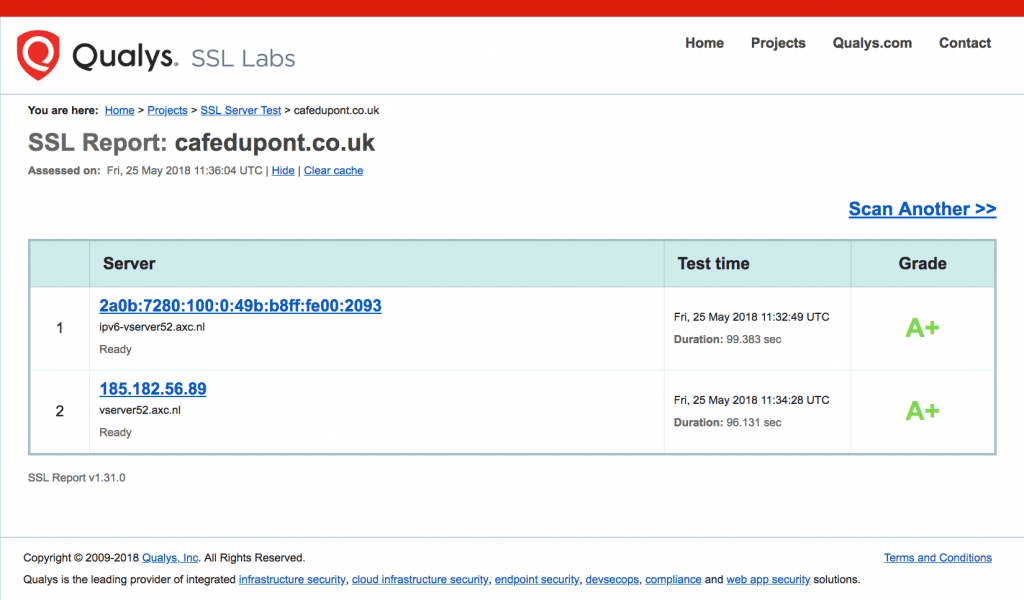
Task: Follow the endpoint security footer link
Action: tap(538, 580)
